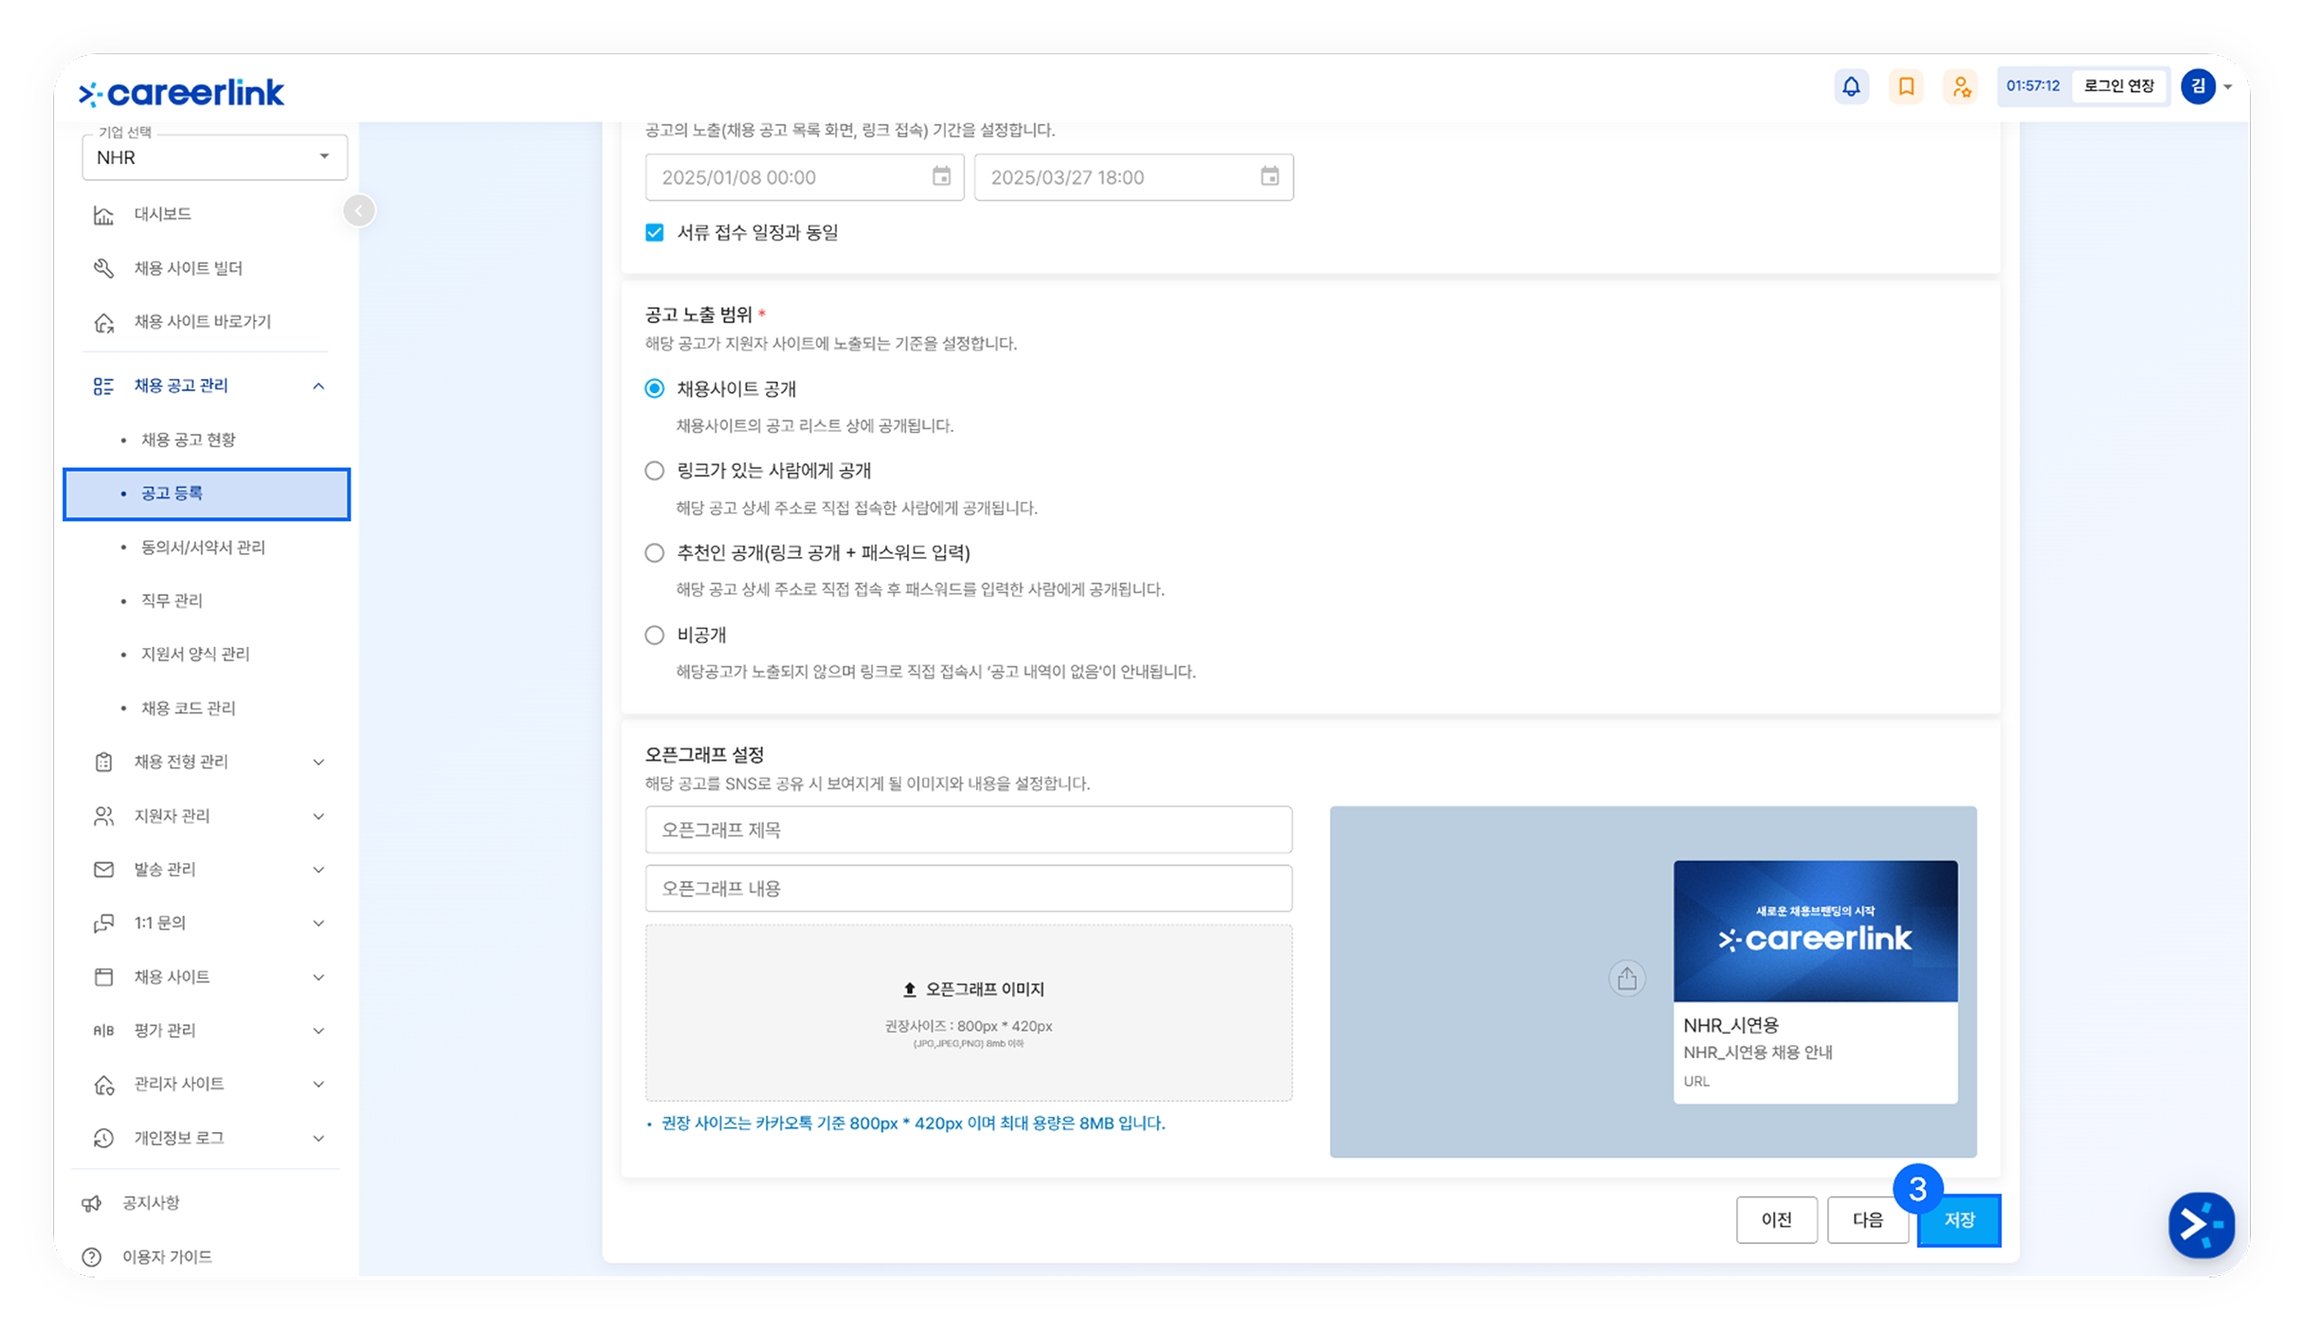2304x1331 pixels.
Task: Select 링크가 있는 사람에게 공개 radio option
Action: click(x=654, y=471)
